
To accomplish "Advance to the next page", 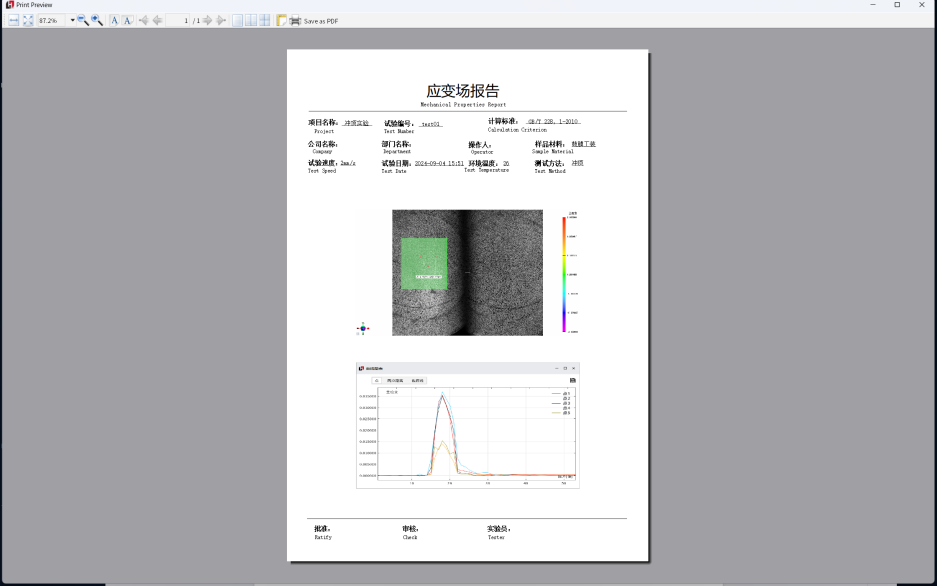I will coord(208,20).
